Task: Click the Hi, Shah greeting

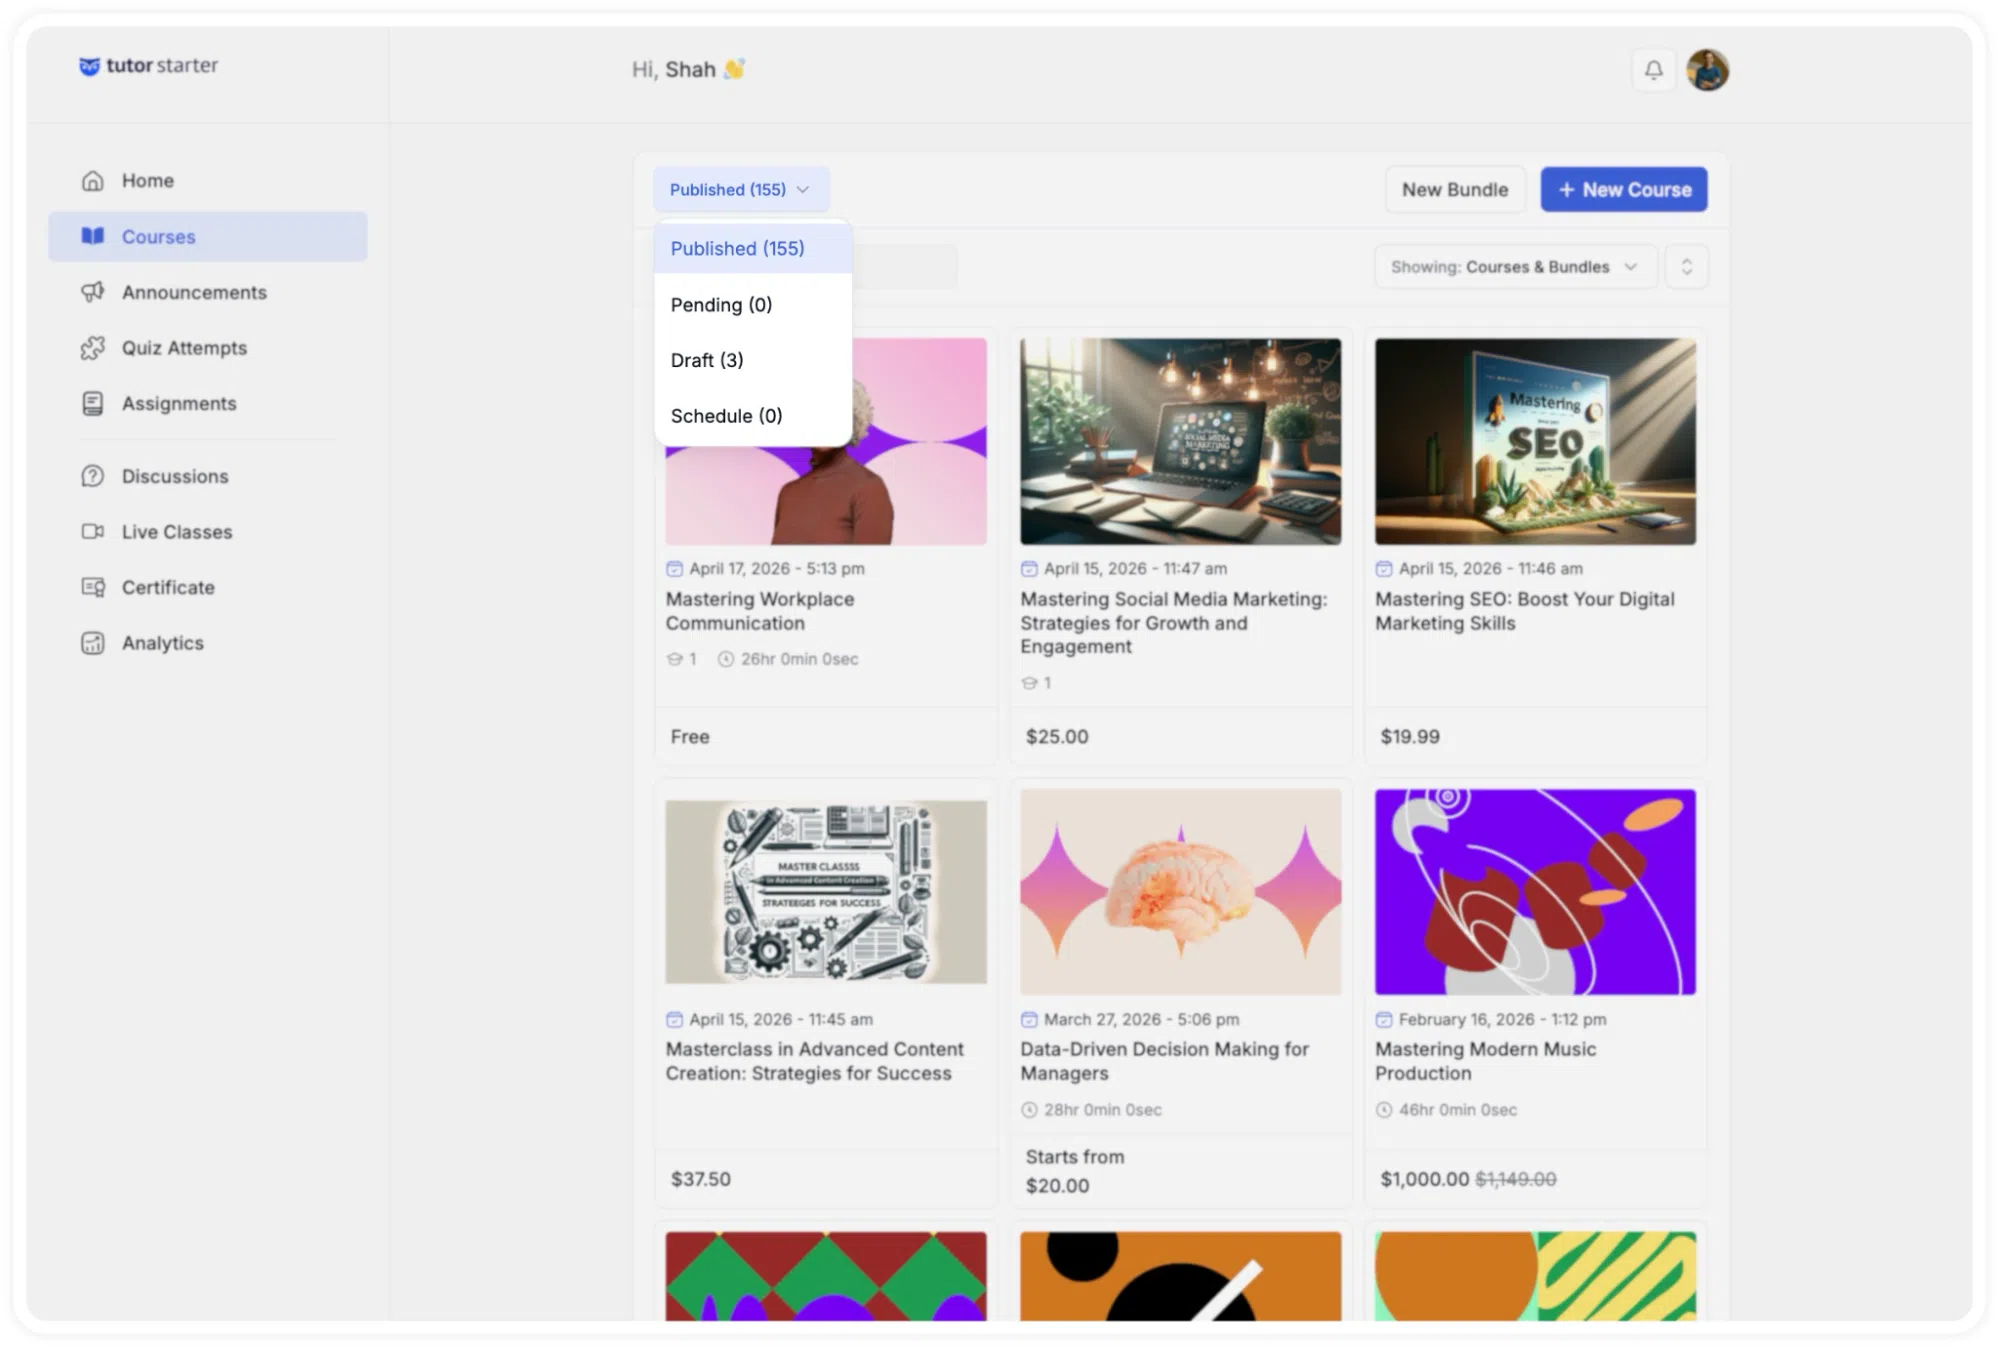Action: click(688, 69)
